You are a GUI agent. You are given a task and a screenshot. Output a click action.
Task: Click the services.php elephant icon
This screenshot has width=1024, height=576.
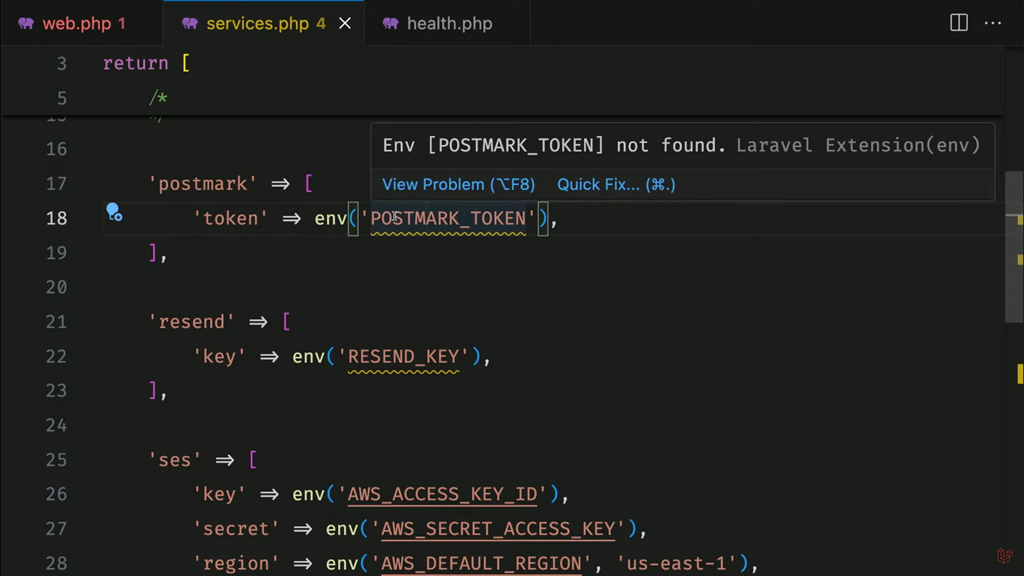click(190, 23)
